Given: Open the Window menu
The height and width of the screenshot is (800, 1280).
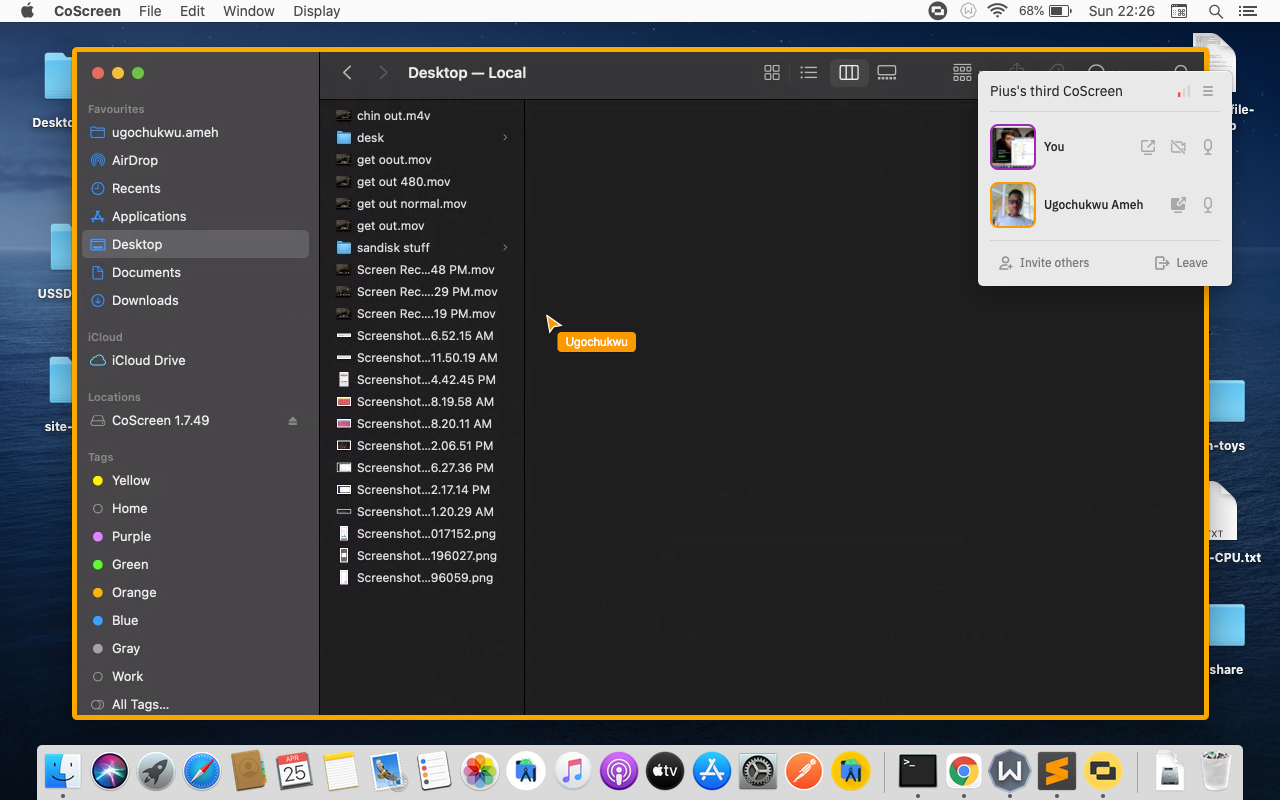Looking at the screenshot, I should (248, 11).
